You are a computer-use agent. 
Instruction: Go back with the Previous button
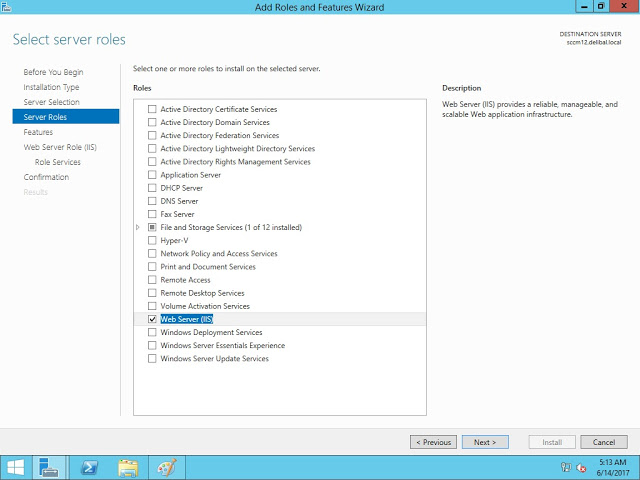click(x=433, y=442)
